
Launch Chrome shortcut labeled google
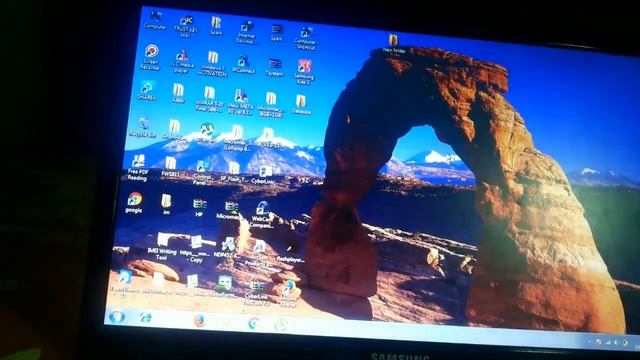[x=134, y=203]
